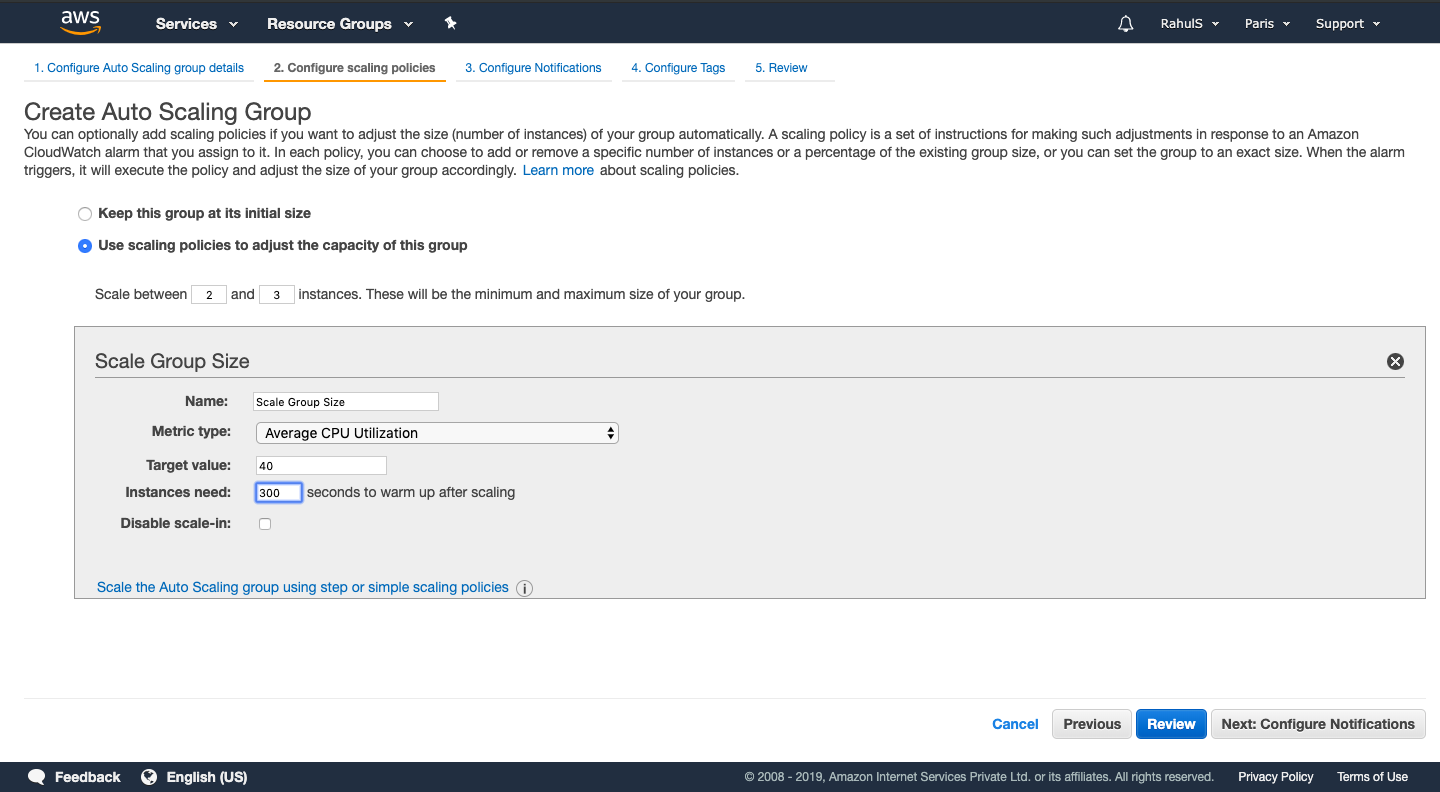Expand the Support menu

tap(1347, 22)
